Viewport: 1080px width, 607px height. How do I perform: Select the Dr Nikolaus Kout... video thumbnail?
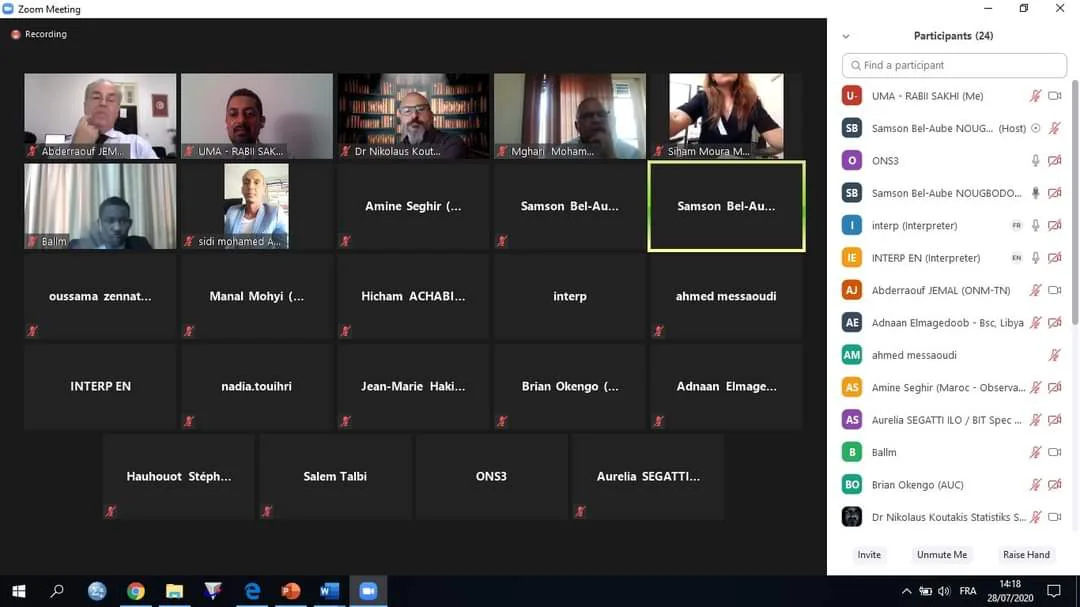[x=413, y=116]
